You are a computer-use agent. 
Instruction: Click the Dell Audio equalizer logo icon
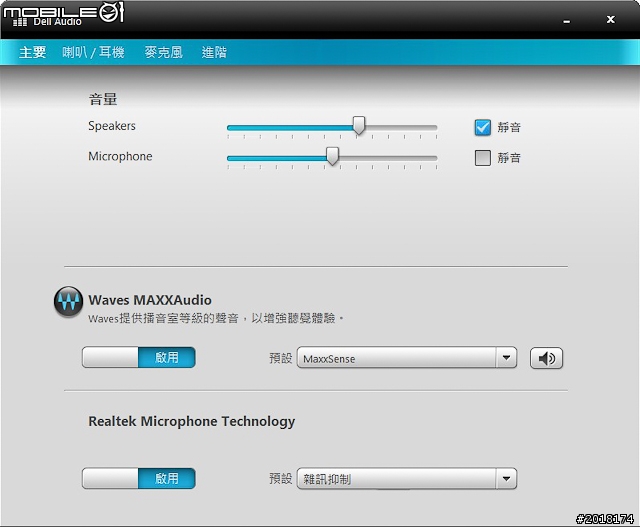click(x=20, y=22)
